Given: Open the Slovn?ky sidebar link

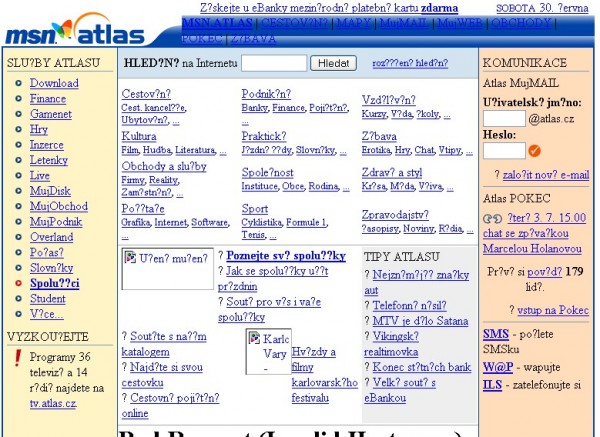Looking at the screenshot, I should (x=52, y=268).
